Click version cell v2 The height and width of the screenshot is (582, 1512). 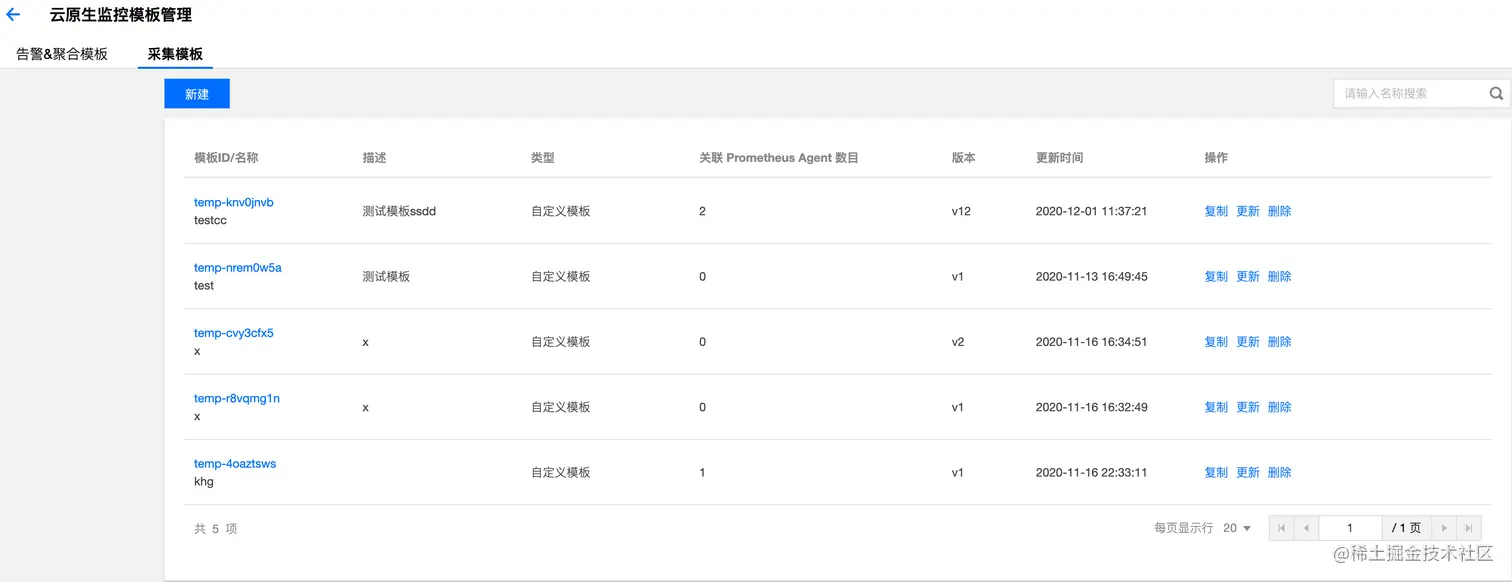pos(958,342)
